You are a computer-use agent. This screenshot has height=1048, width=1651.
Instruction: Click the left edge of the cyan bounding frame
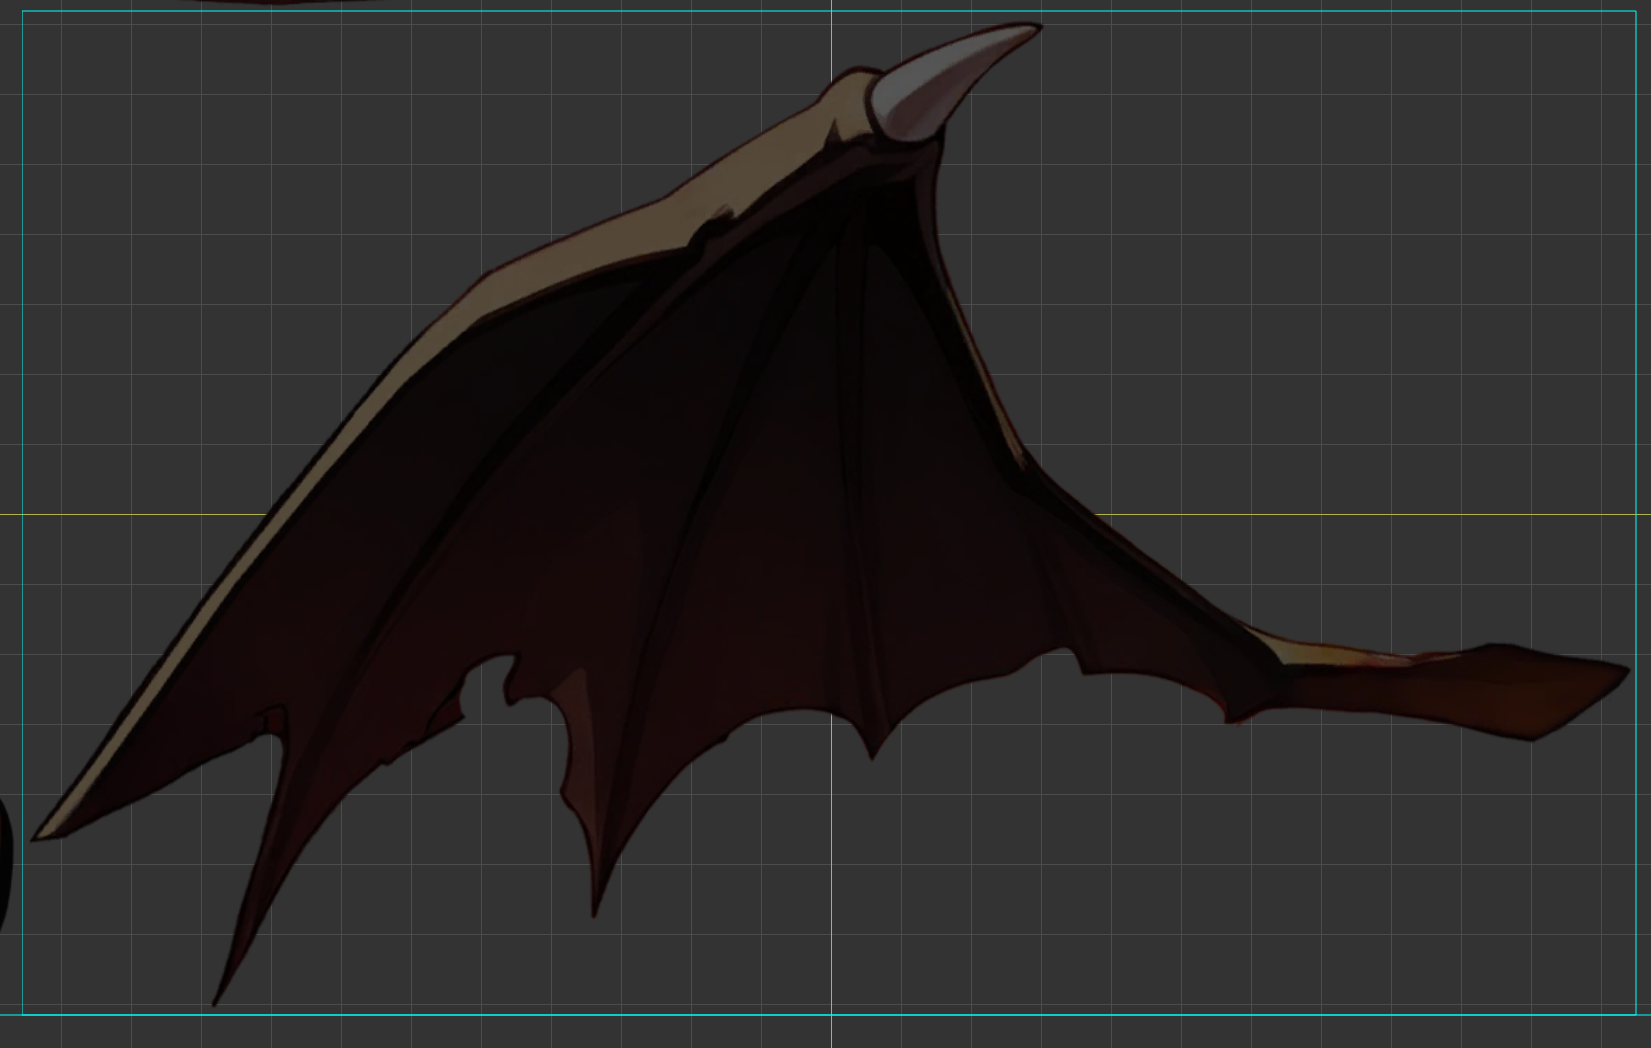point(22,400)
